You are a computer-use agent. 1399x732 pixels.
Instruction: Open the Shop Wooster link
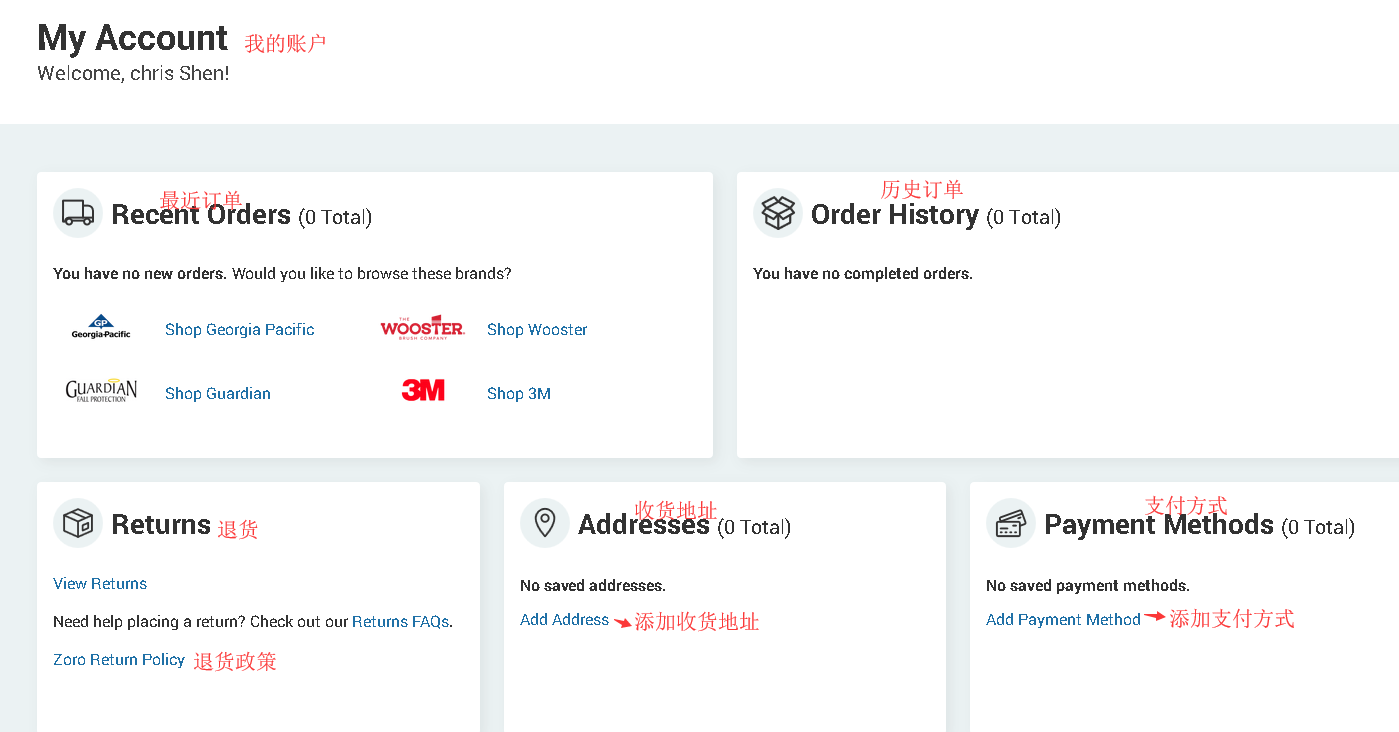[537, 330]
